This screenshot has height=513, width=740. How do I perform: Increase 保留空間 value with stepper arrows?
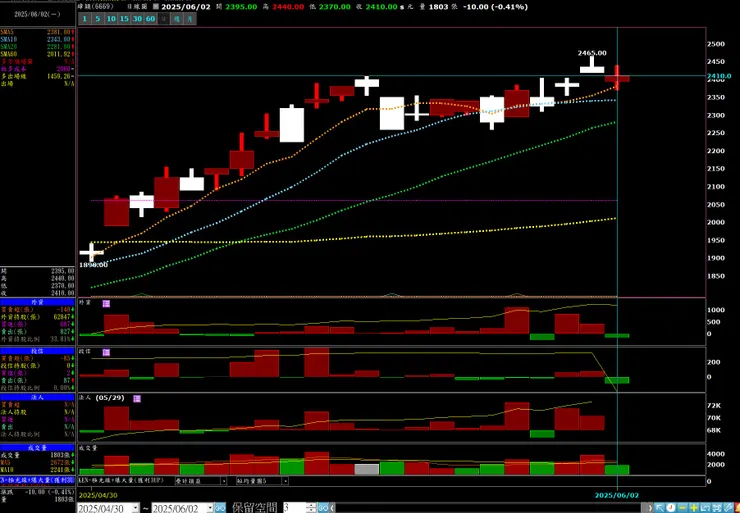312,505
